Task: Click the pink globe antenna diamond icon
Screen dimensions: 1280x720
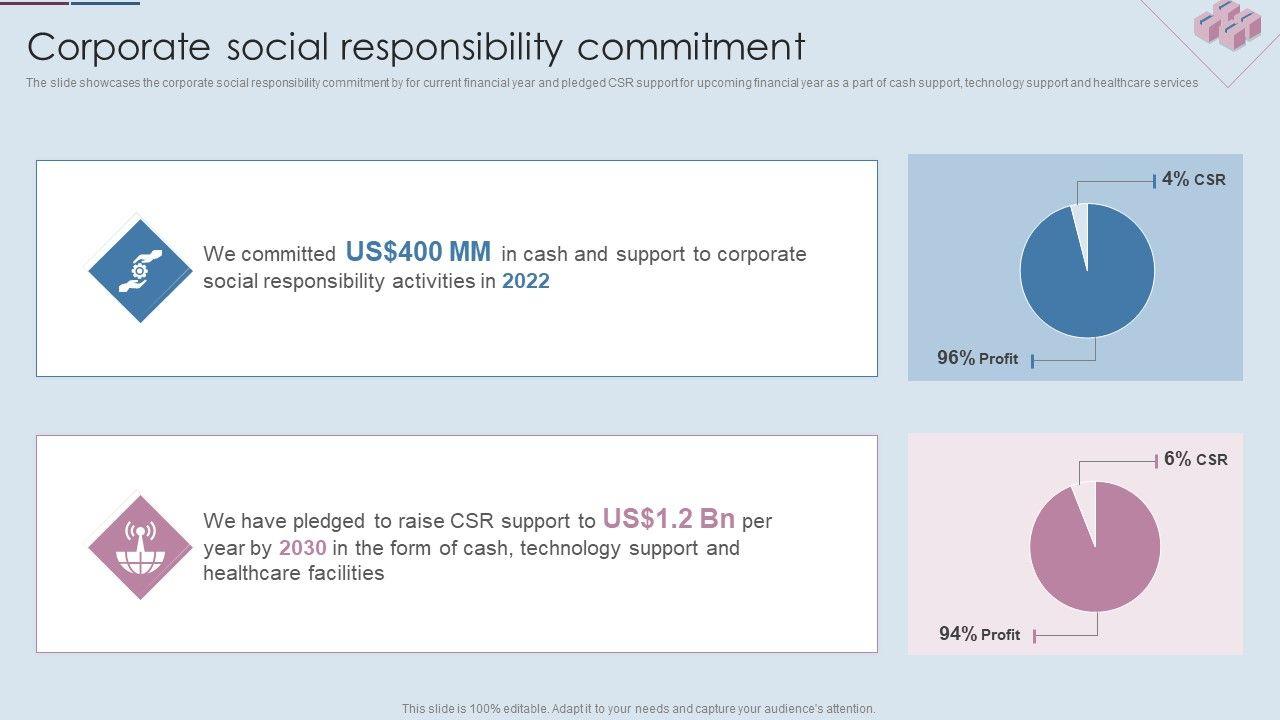Action: [139, 546]
